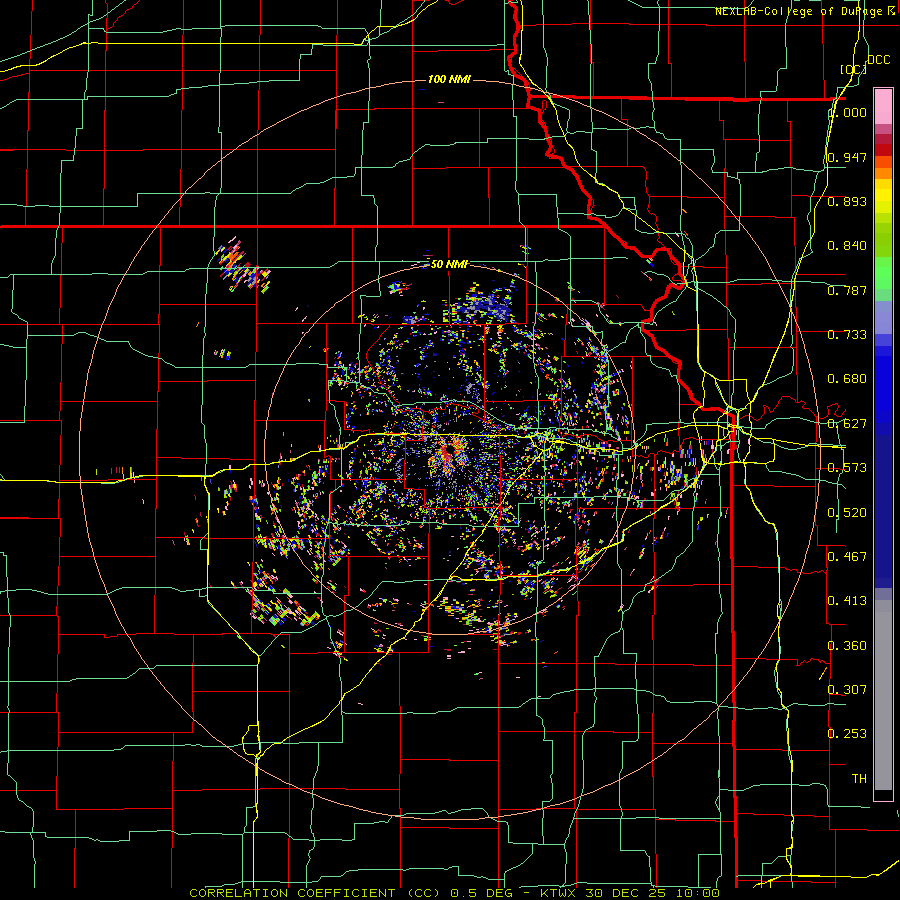Viewport: 900px width, 900px height.
Task: Click the 0.307 color scale value
Action: point(847,690)
